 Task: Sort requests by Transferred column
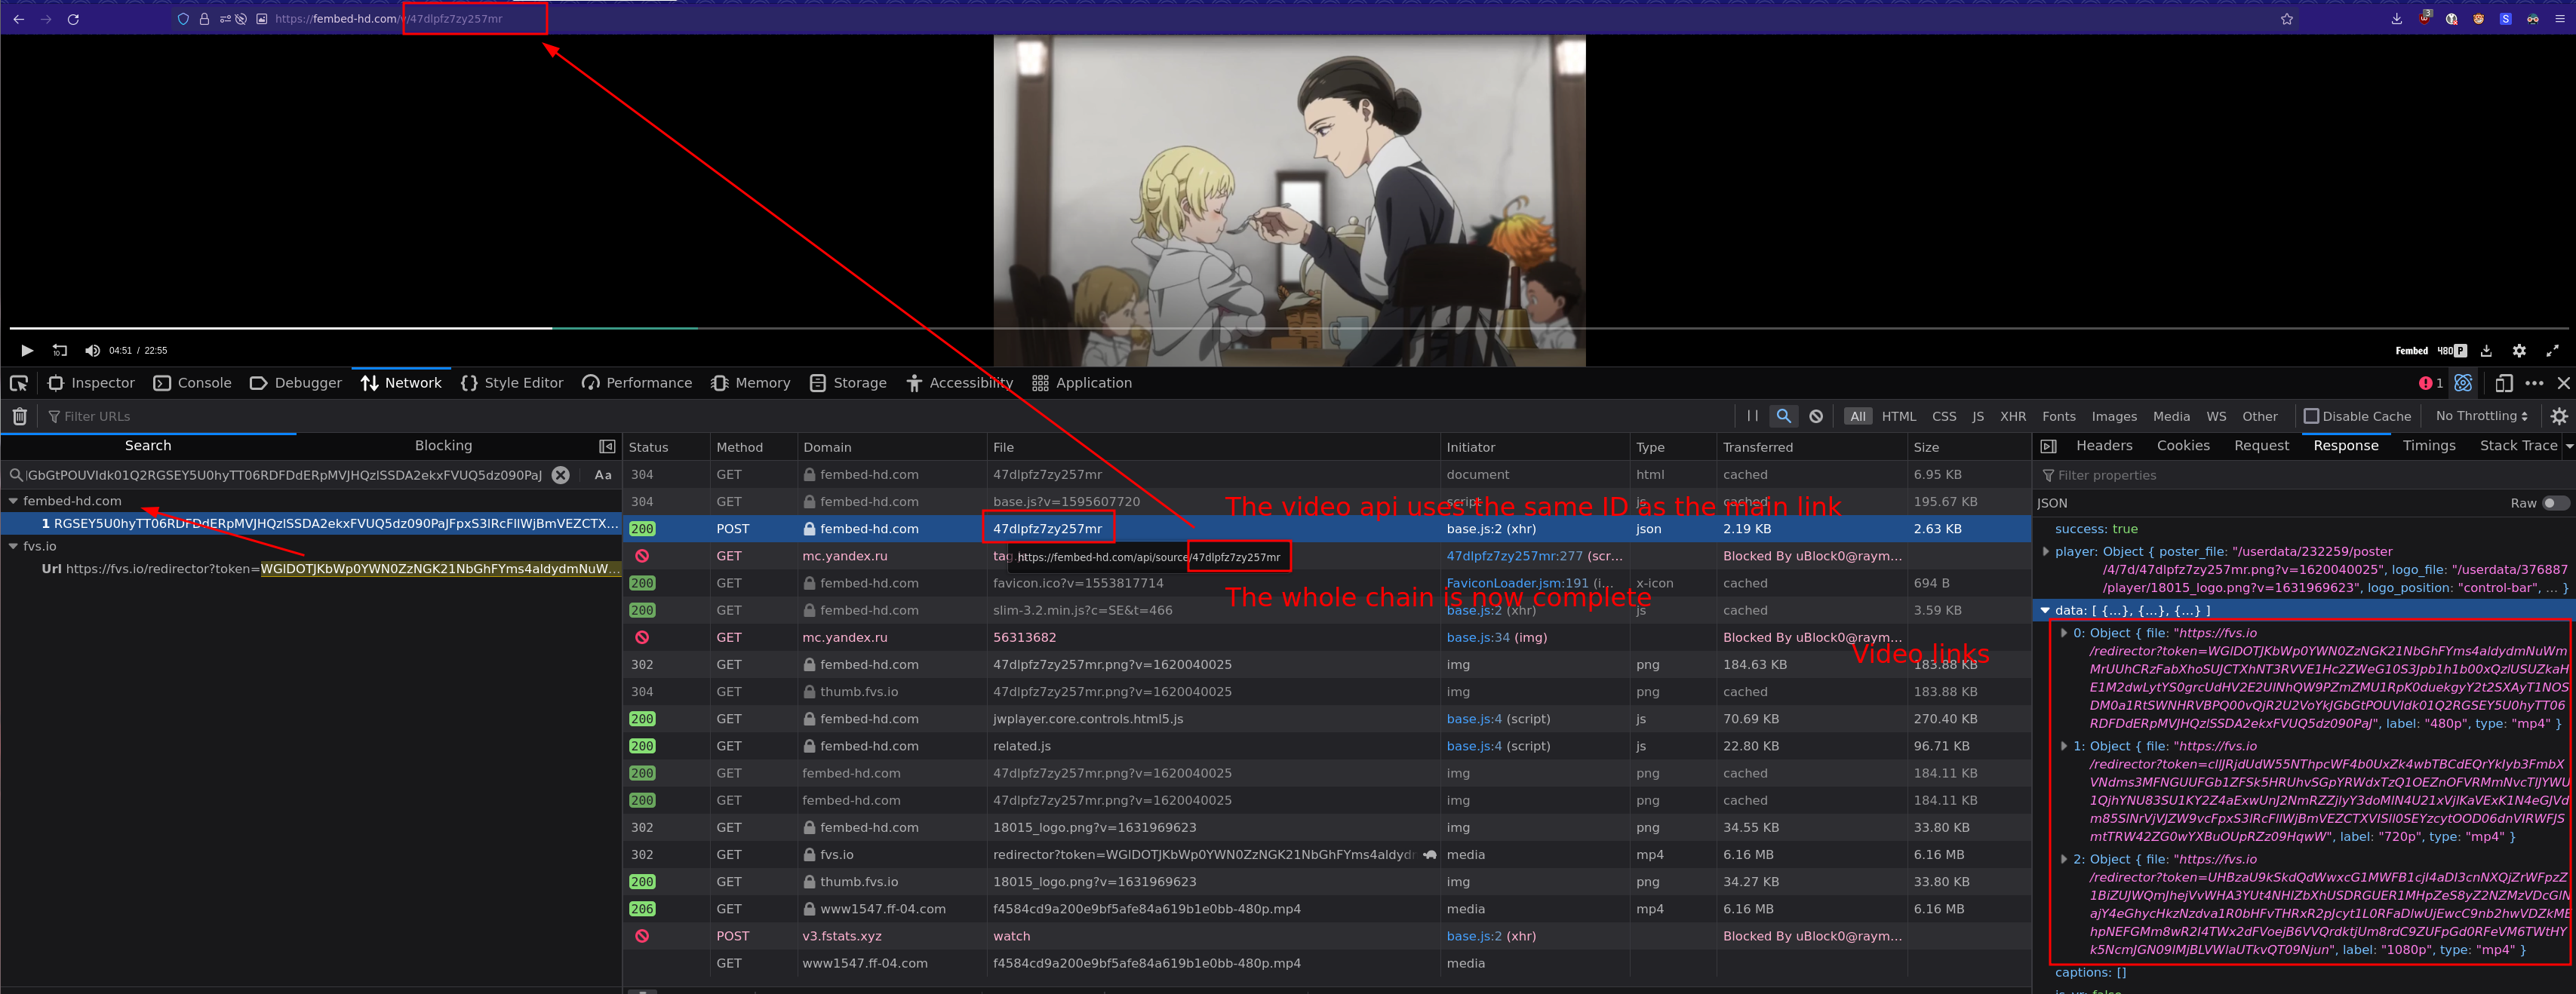[1811, 447]
